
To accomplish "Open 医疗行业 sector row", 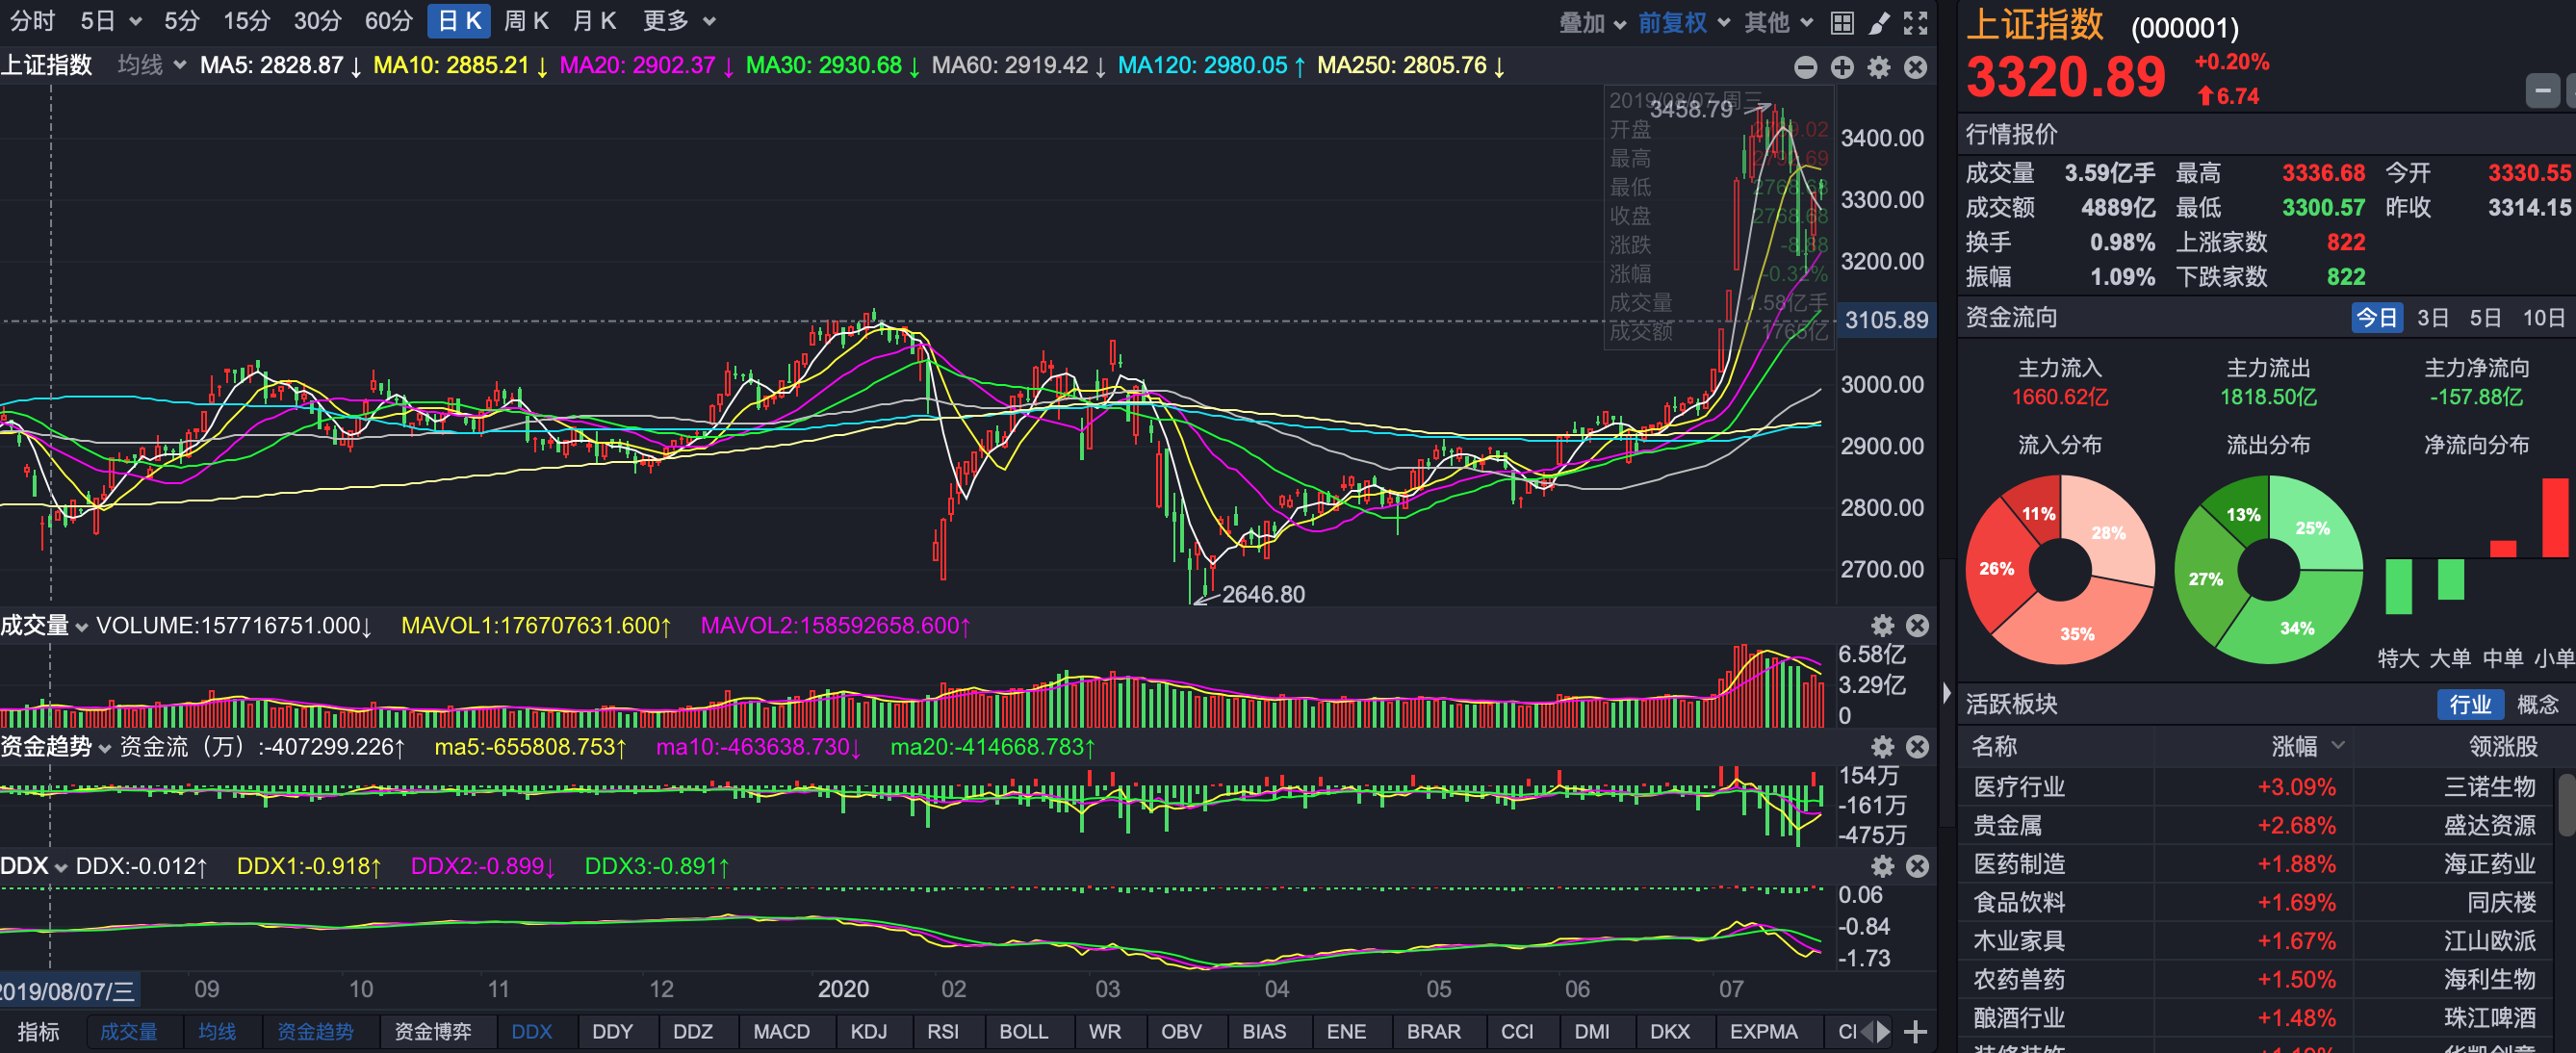I will (2256, 787).
